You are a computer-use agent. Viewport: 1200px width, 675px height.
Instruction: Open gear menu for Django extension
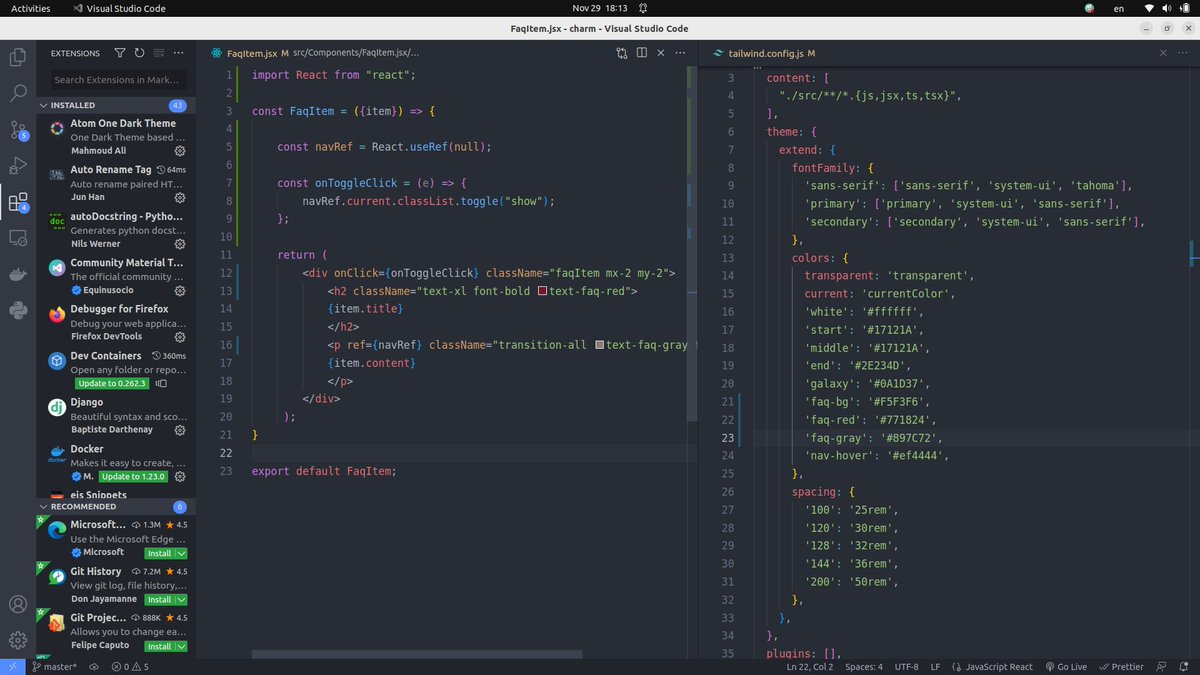180,430
